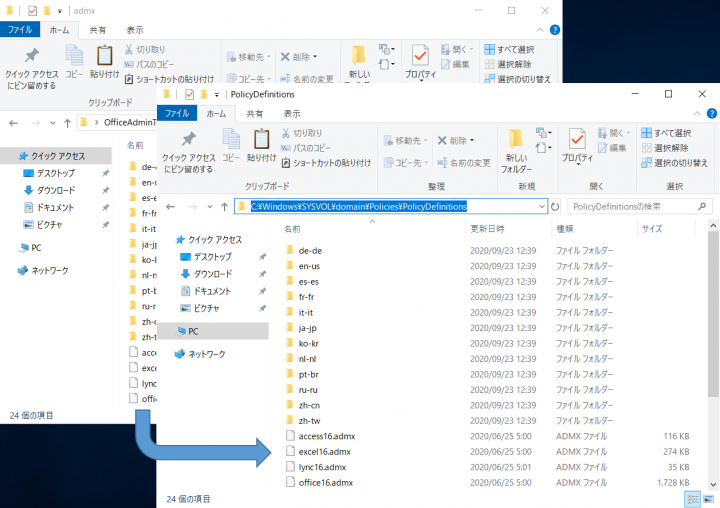Select ネットワーク in admx window navigation pane

coord(49,271)
